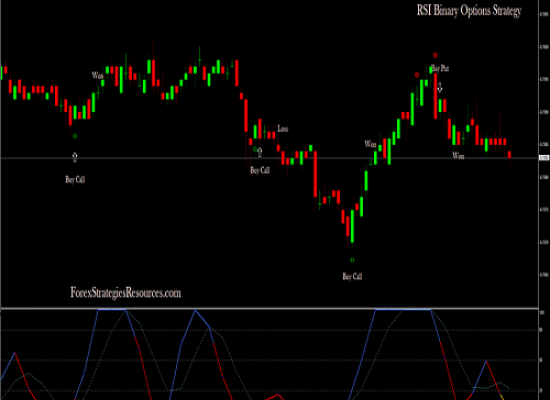Open the ForexStrategiesResources.com watermark link

click(126, 293)
